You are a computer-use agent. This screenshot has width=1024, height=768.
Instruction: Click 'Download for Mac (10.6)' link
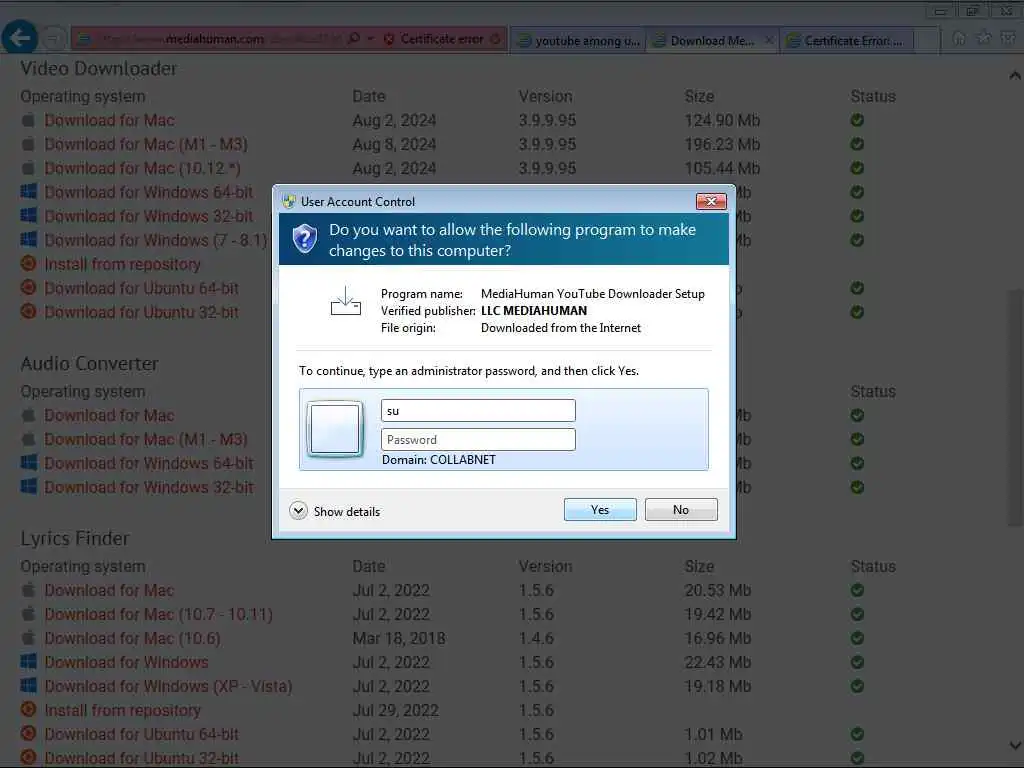pyautogui.click(x=133, y=638)
